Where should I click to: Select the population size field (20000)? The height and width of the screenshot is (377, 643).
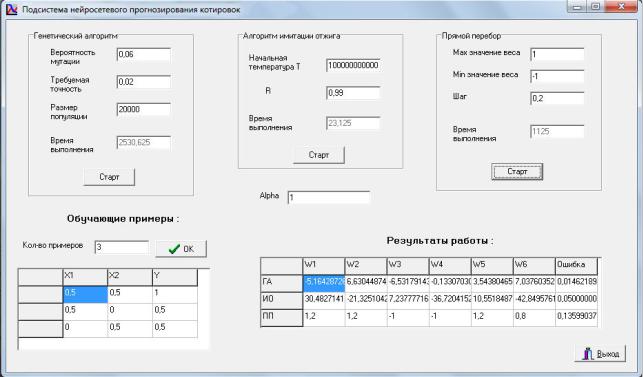click(144, 110)
